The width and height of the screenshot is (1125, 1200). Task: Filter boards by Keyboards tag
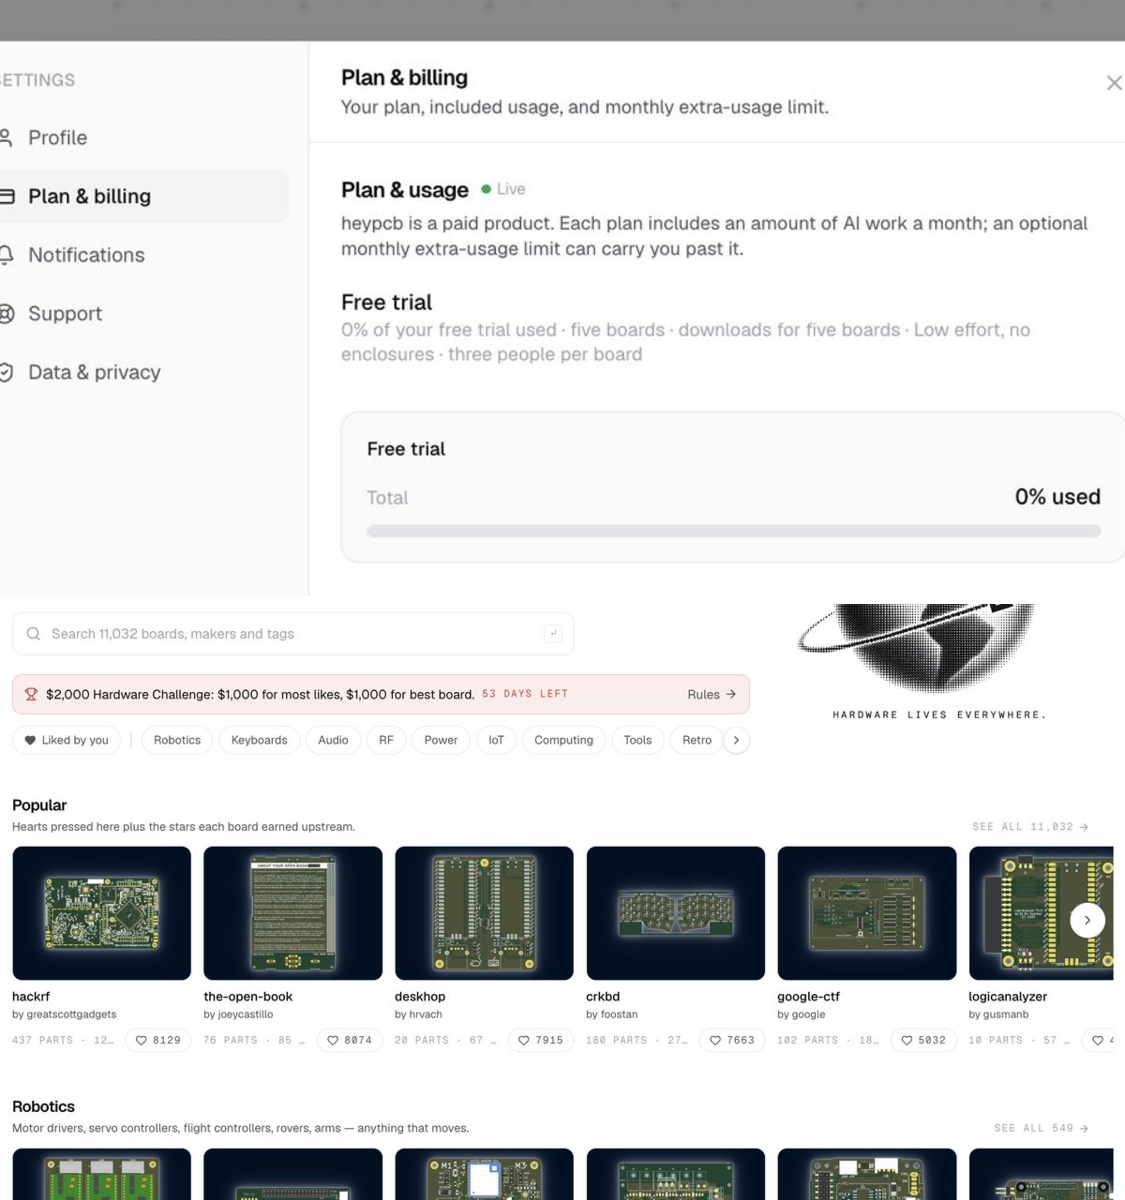[x=259, y=740]
